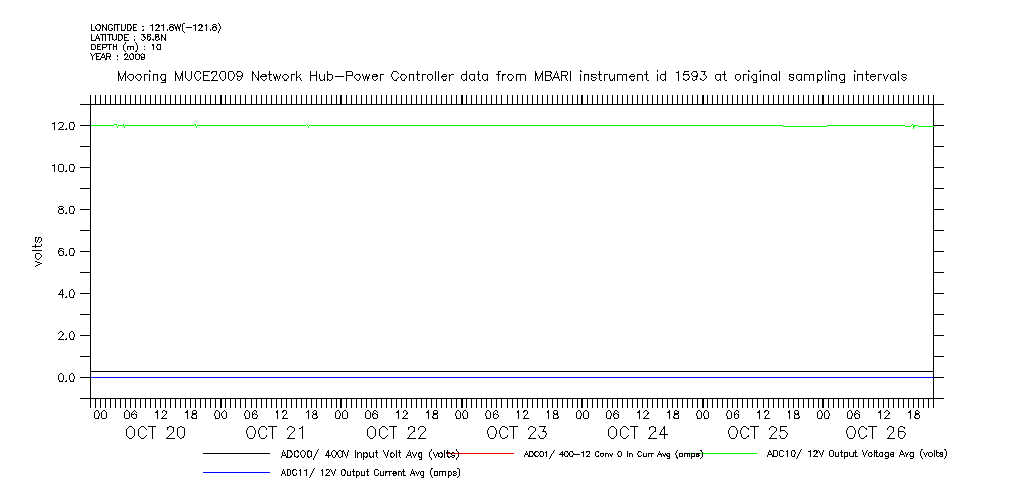
Task: Pick the OCT 23 date label
Action: [x=516, y=433]
